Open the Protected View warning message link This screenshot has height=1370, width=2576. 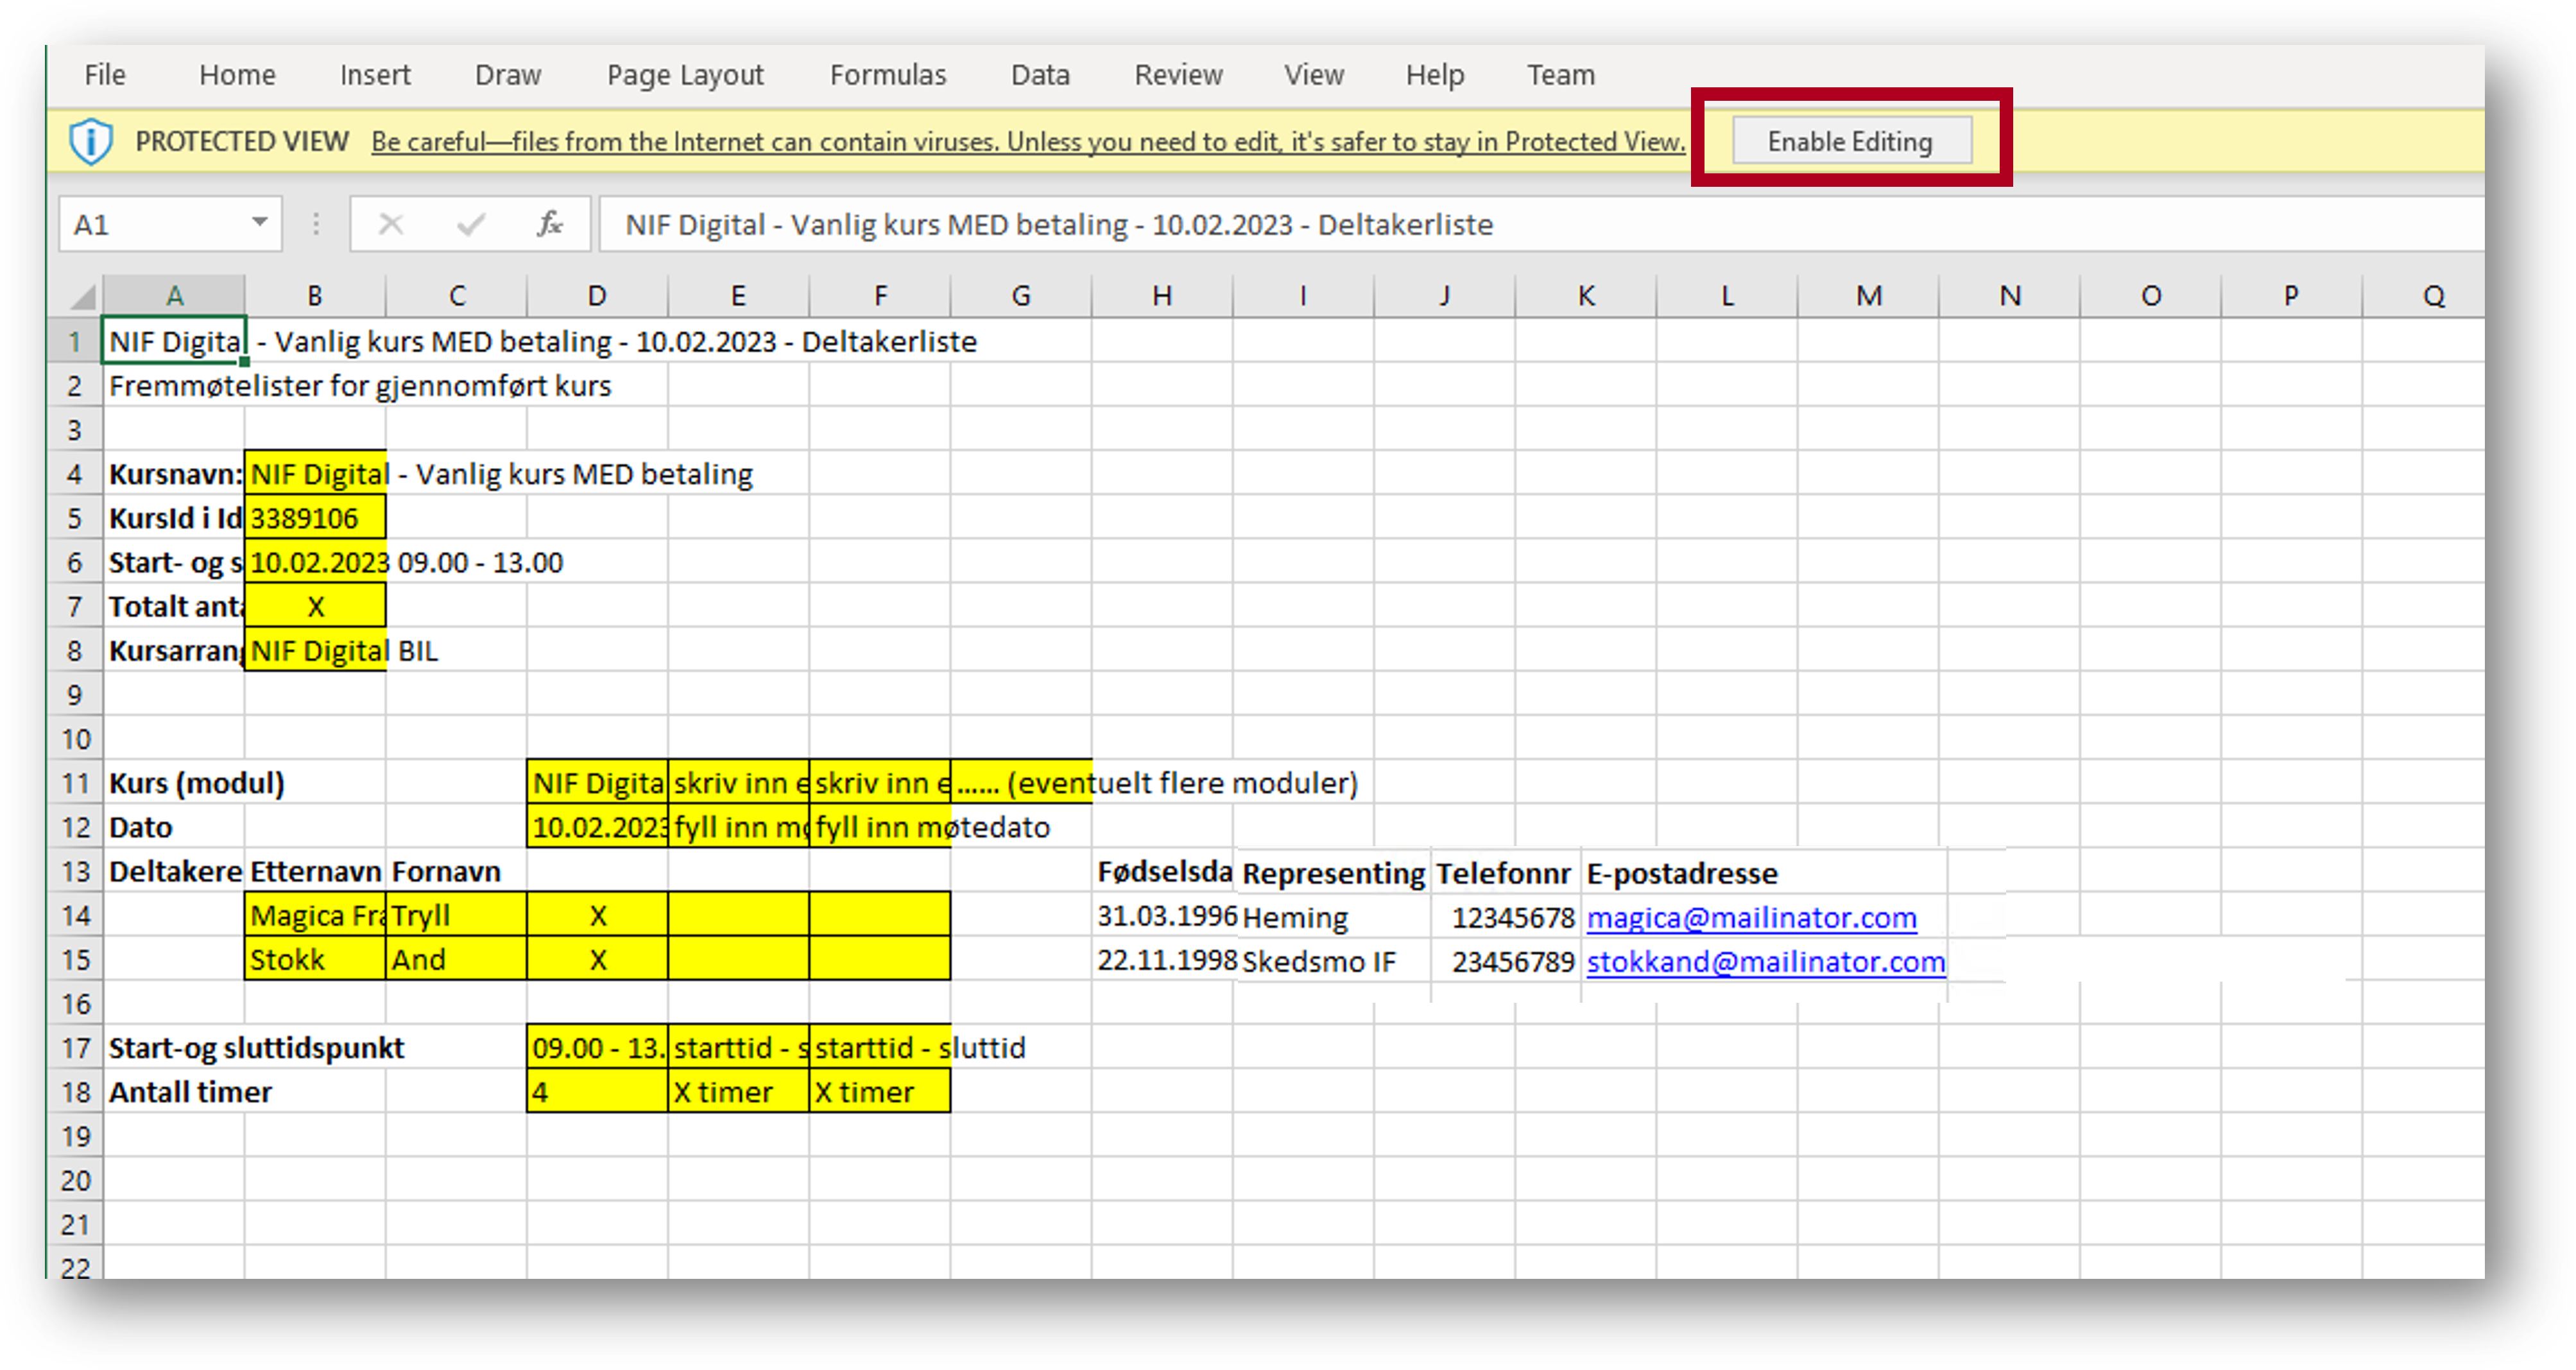(1028, 142)
